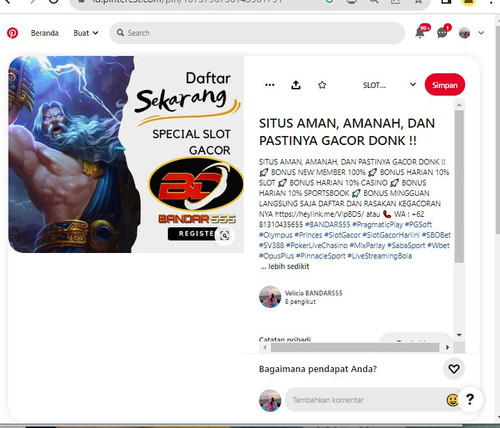
Task: Share the pin via upload icon
Action: click(x=296, y=85)
